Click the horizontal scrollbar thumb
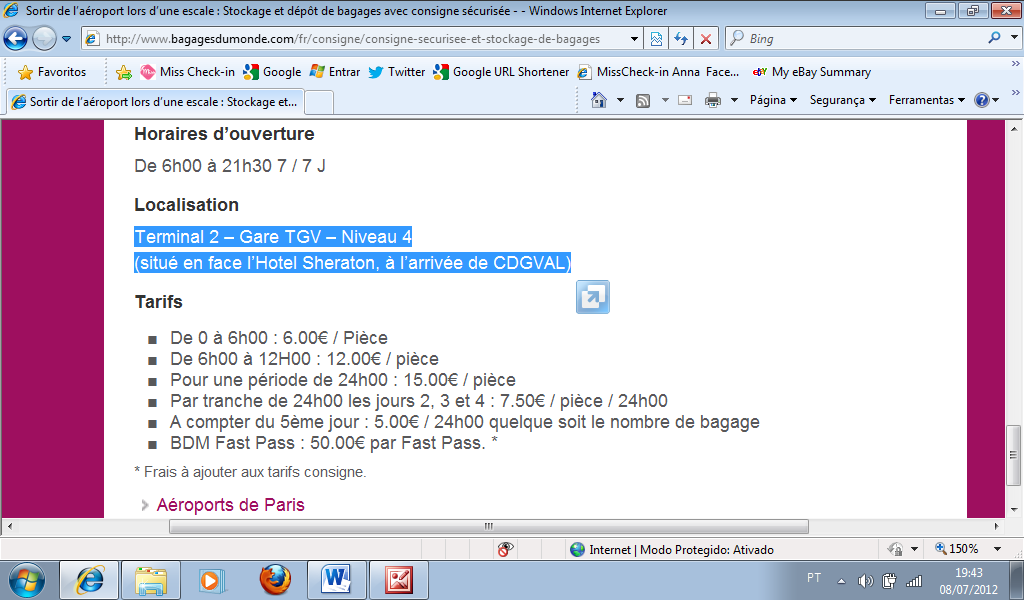1024x600 pixels. click(487, 526)
